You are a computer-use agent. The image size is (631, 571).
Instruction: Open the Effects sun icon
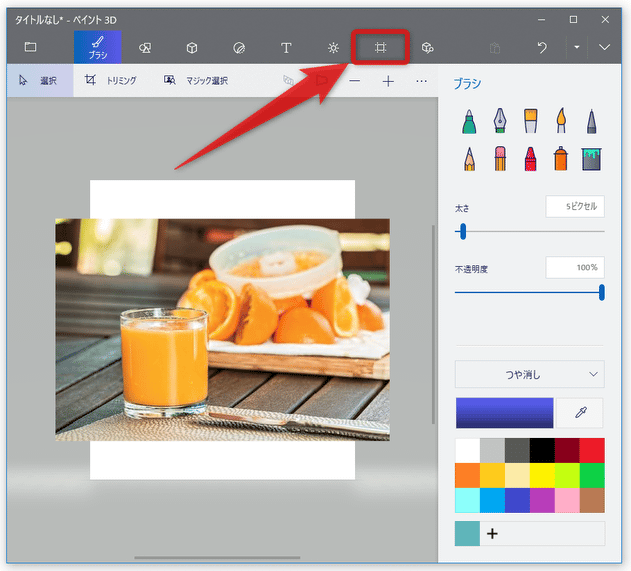[x=333, y=47]
